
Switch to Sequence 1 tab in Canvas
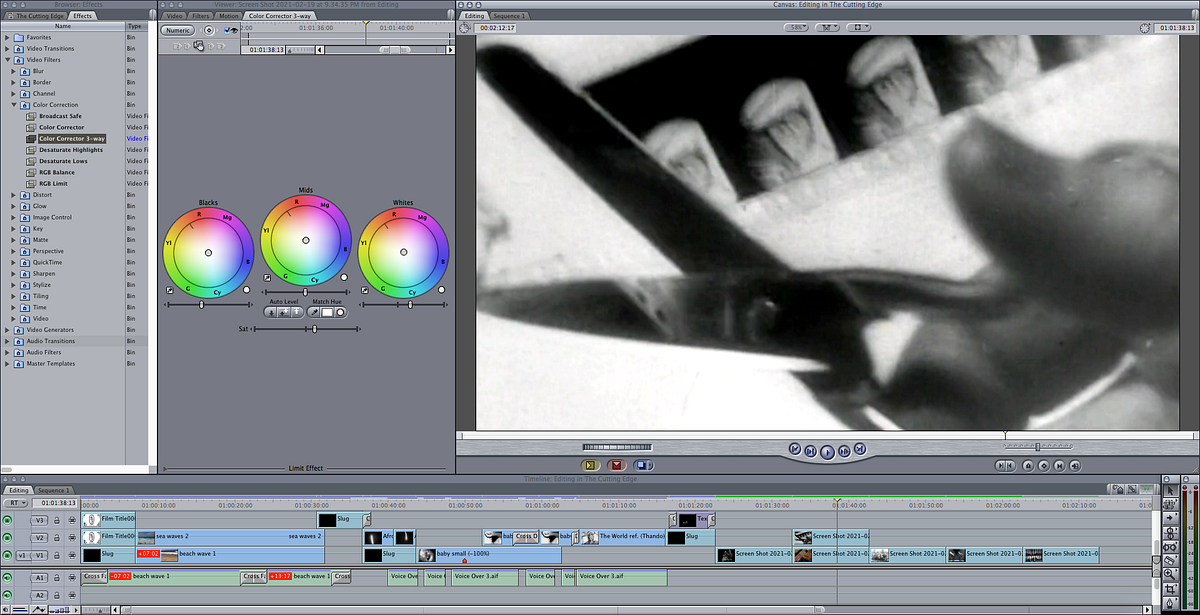pyautogui.click(x=509, y=17)
